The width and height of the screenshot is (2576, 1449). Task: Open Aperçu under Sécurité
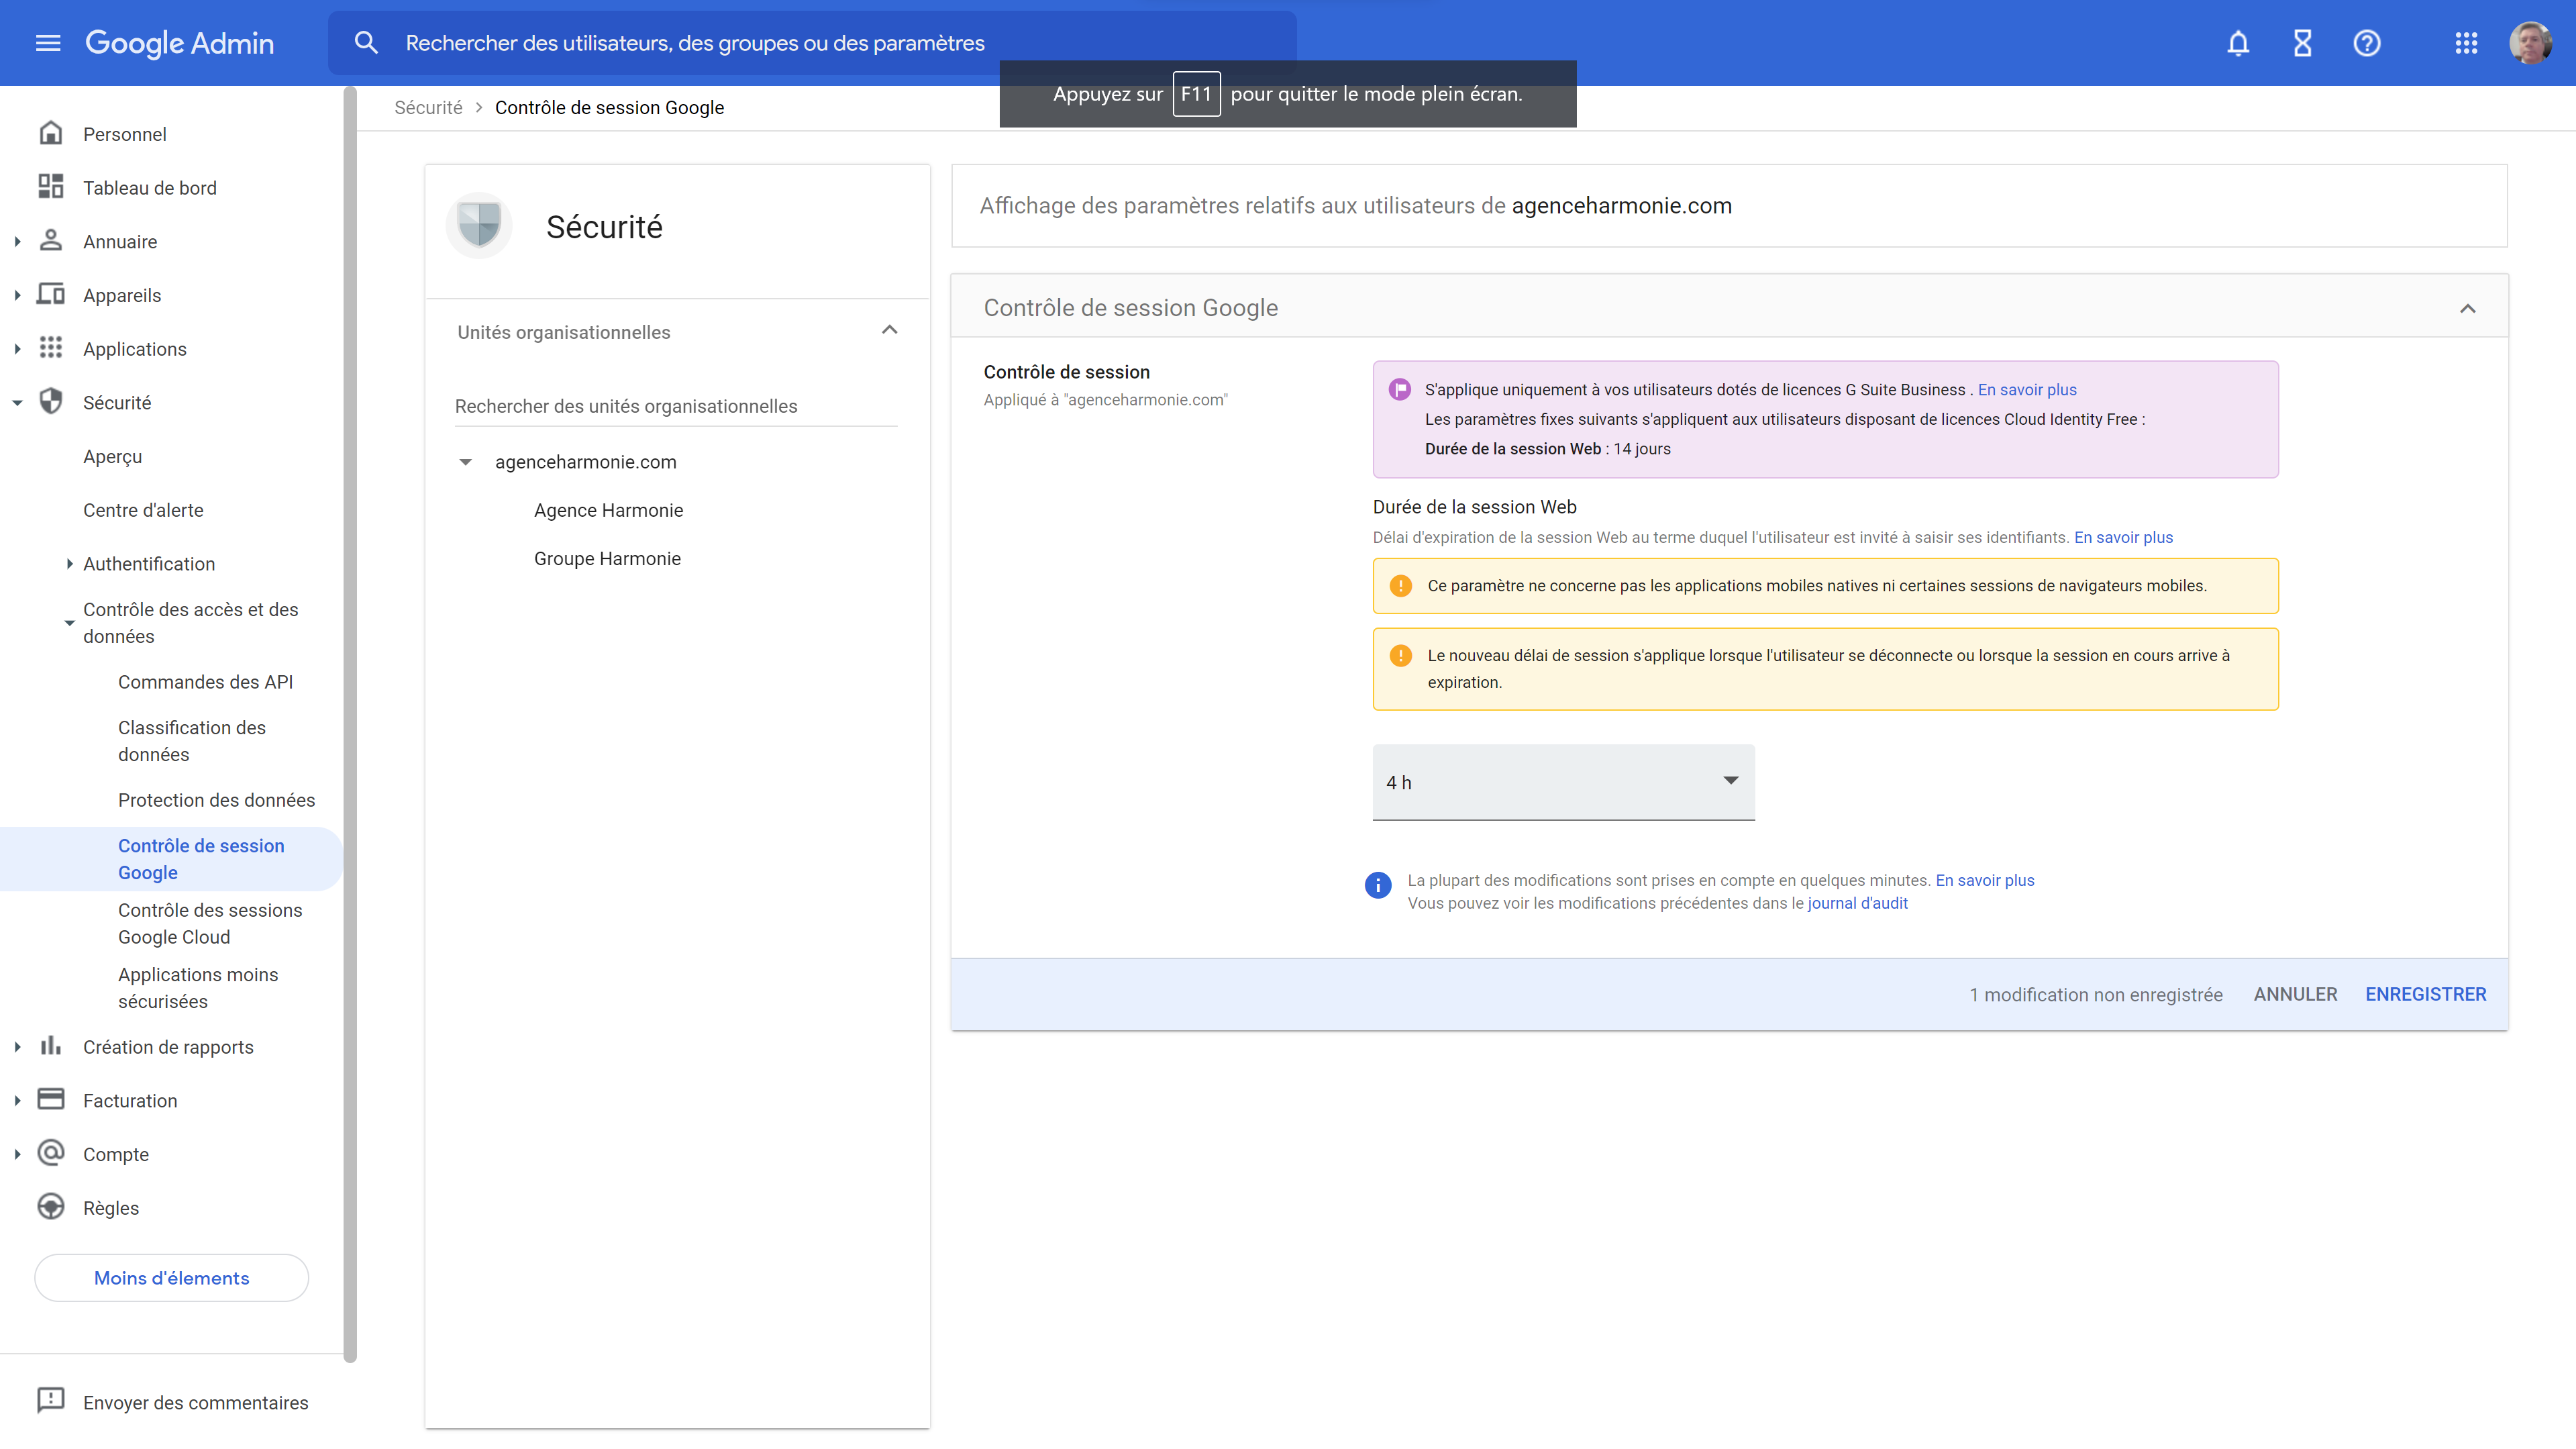pos(113,456)
